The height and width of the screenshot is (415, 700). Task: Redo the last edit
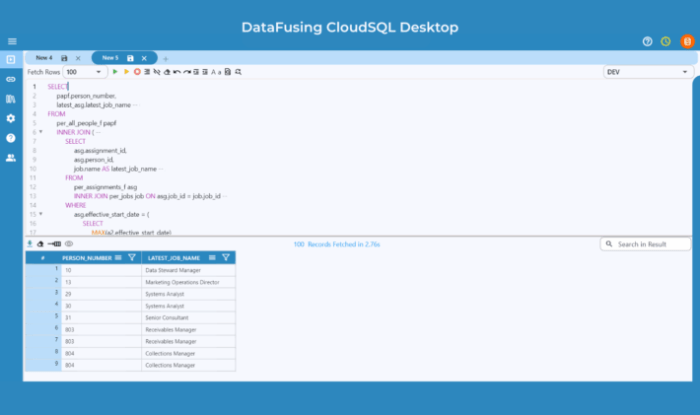pyautogui.click(x=187, y=71)
